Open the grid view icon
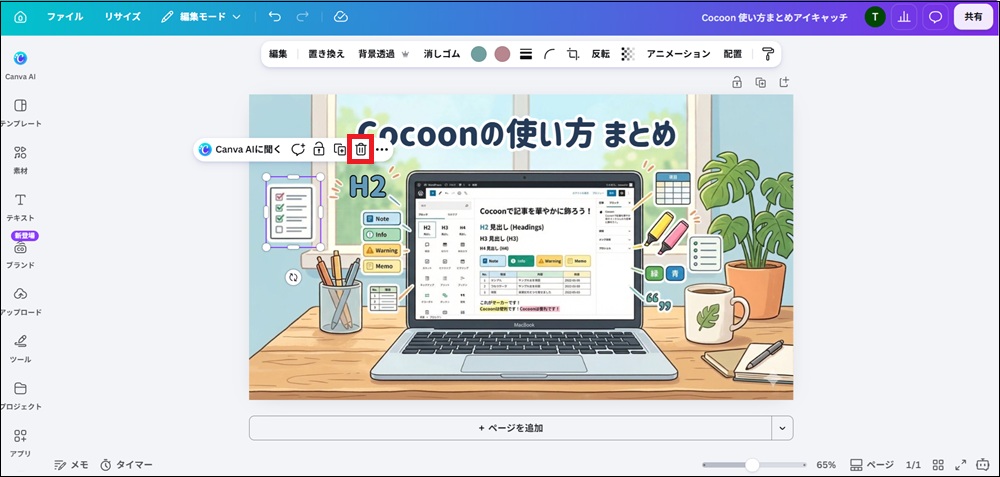This screenshot has width=1000, height=477. coord(938,465)
